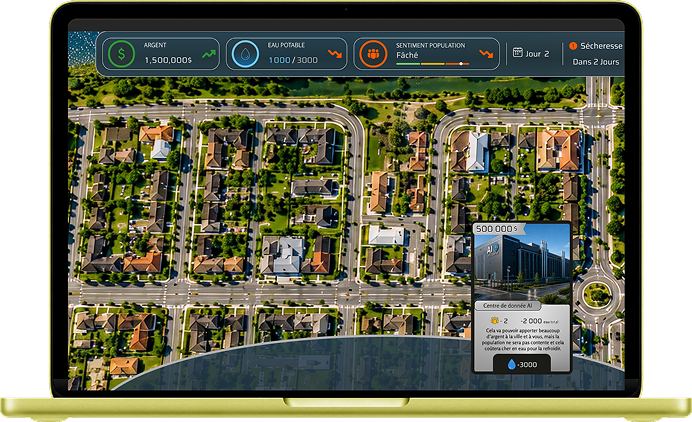Click the orange population people icon
Viewport: 692px width, 422px height.
click(x=373, y=54)
